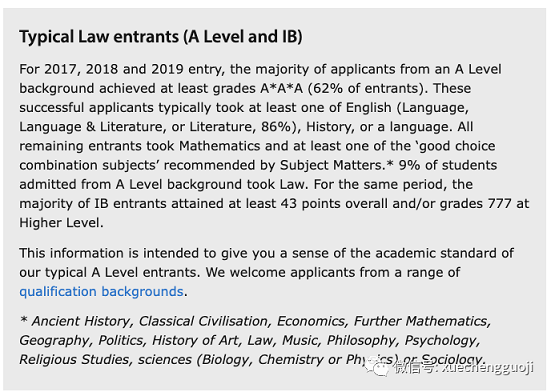The width and height of the screenshot is (551, 392).
Task: Click the Typical Law entrants heading
Action: point(161,37)
